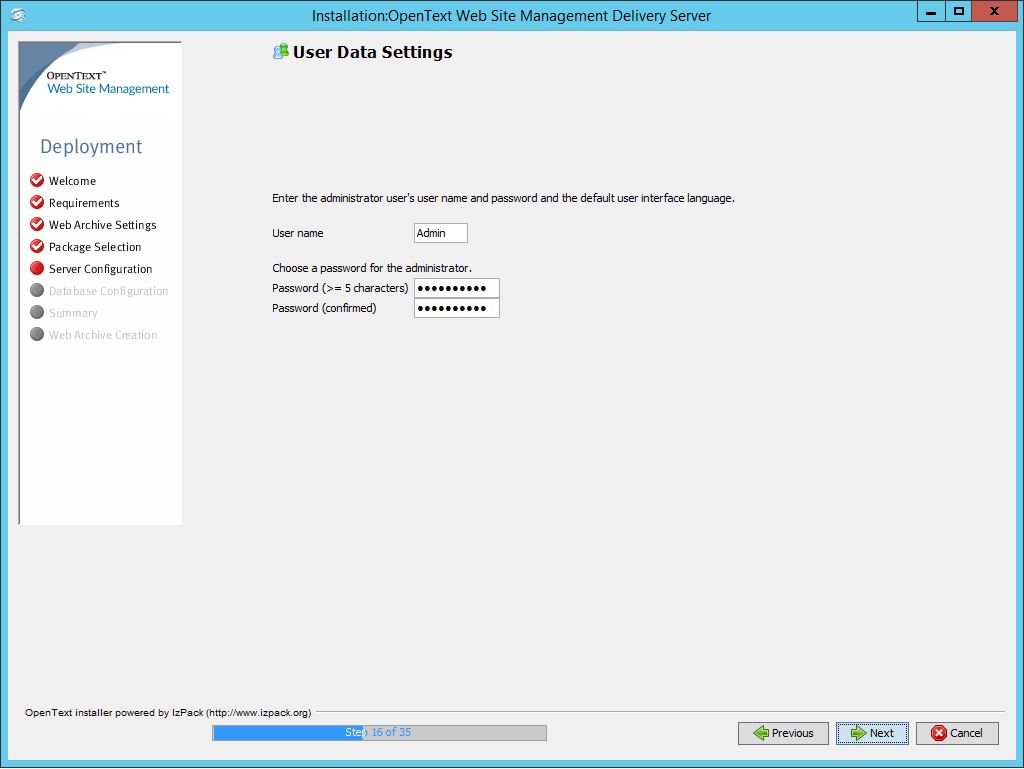Click the step 16 of 35 progress bar
Image resolution: width=1024 pixels, height=769 pixels.
(379, 732)
